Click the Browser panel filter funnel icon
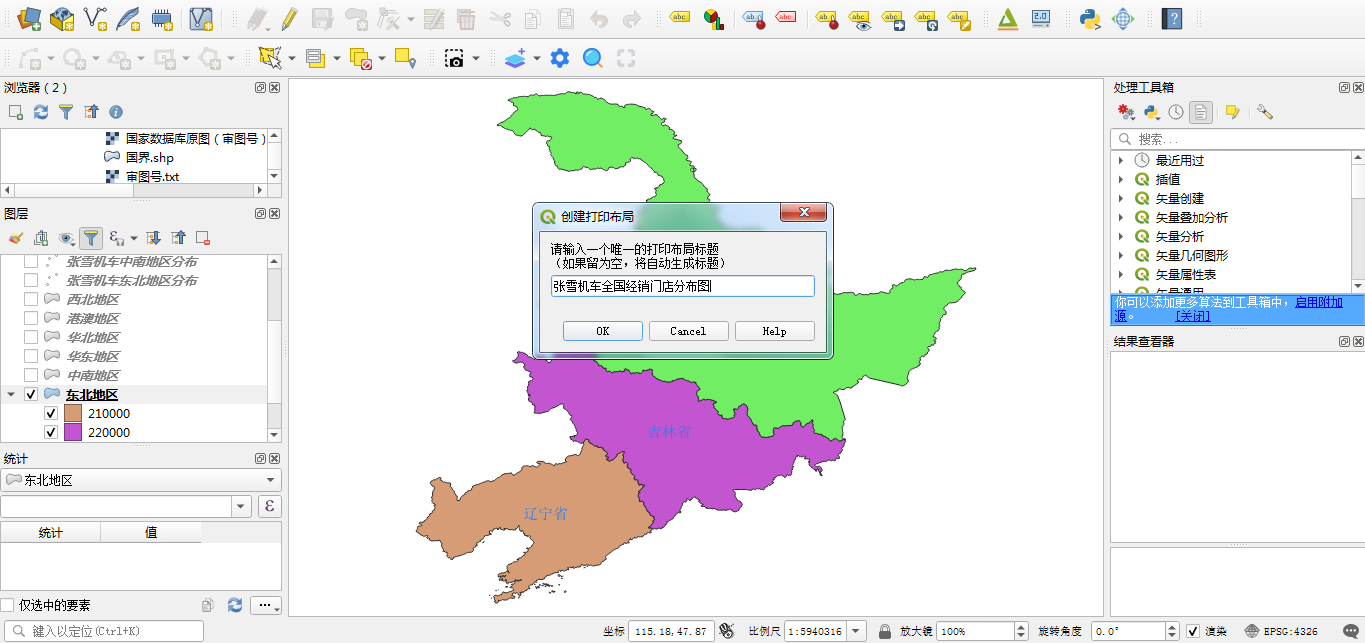The image size is (1365, 643). pyautogui.click(x=66, y=112)
